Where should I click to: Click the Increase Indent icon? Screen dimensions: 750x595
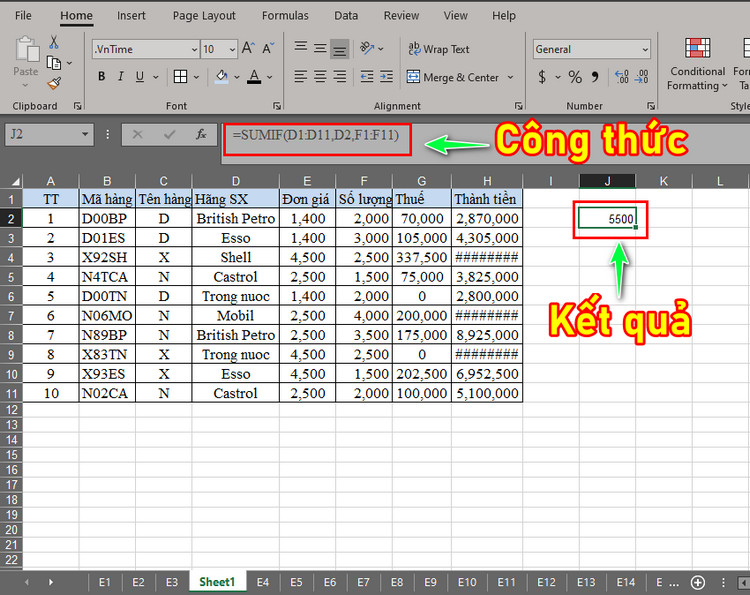(x=386, y=77)
